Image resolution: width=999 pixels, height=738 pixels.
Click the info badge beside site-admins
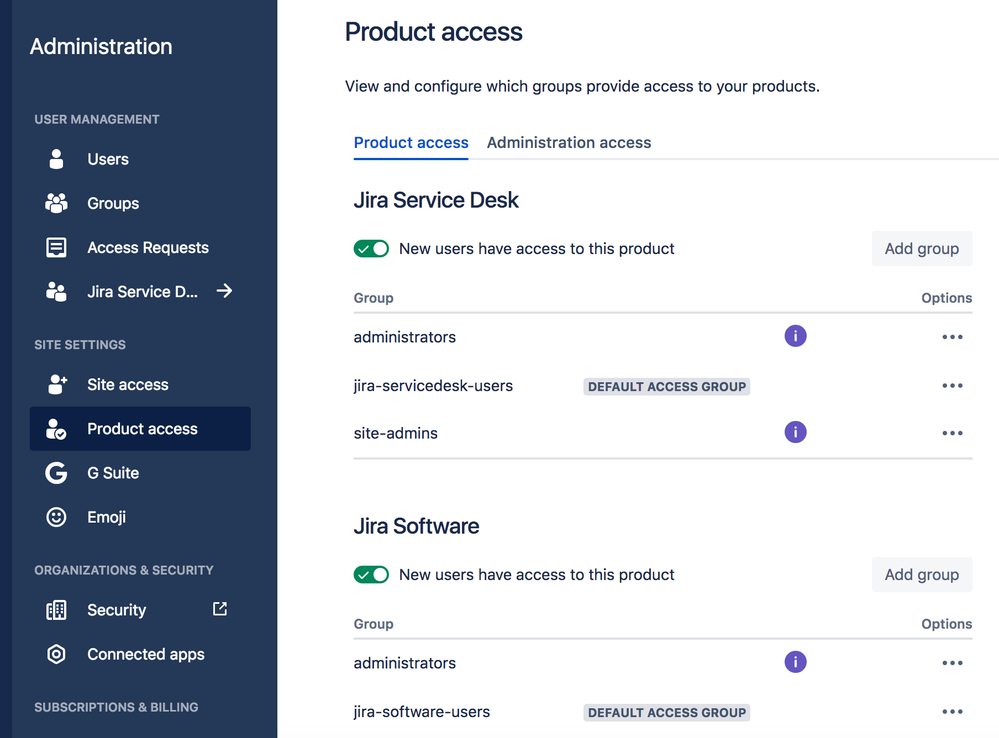[x=795, y=432]
